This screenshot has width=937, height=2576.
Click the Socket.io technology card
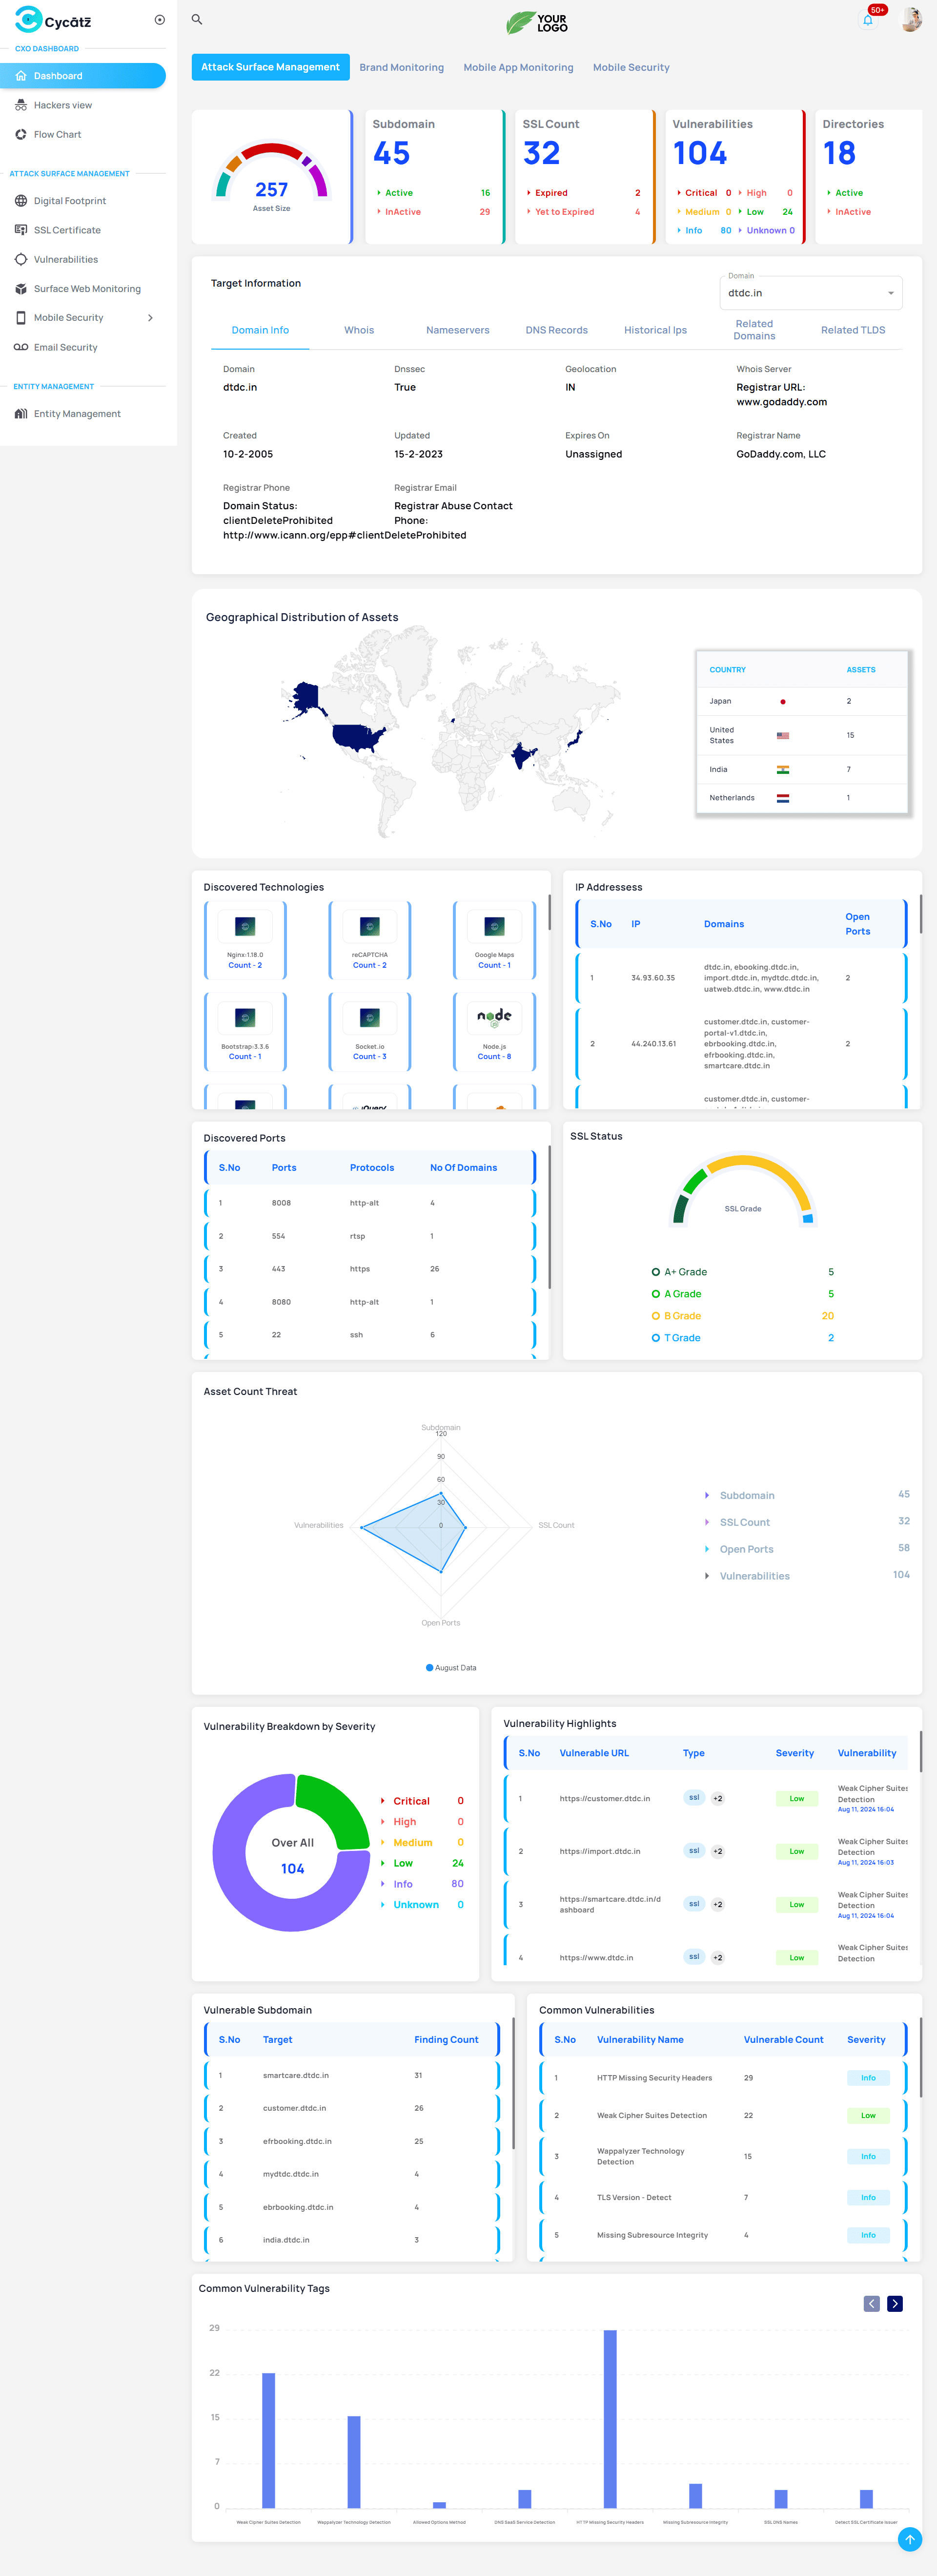(369, 1032)
